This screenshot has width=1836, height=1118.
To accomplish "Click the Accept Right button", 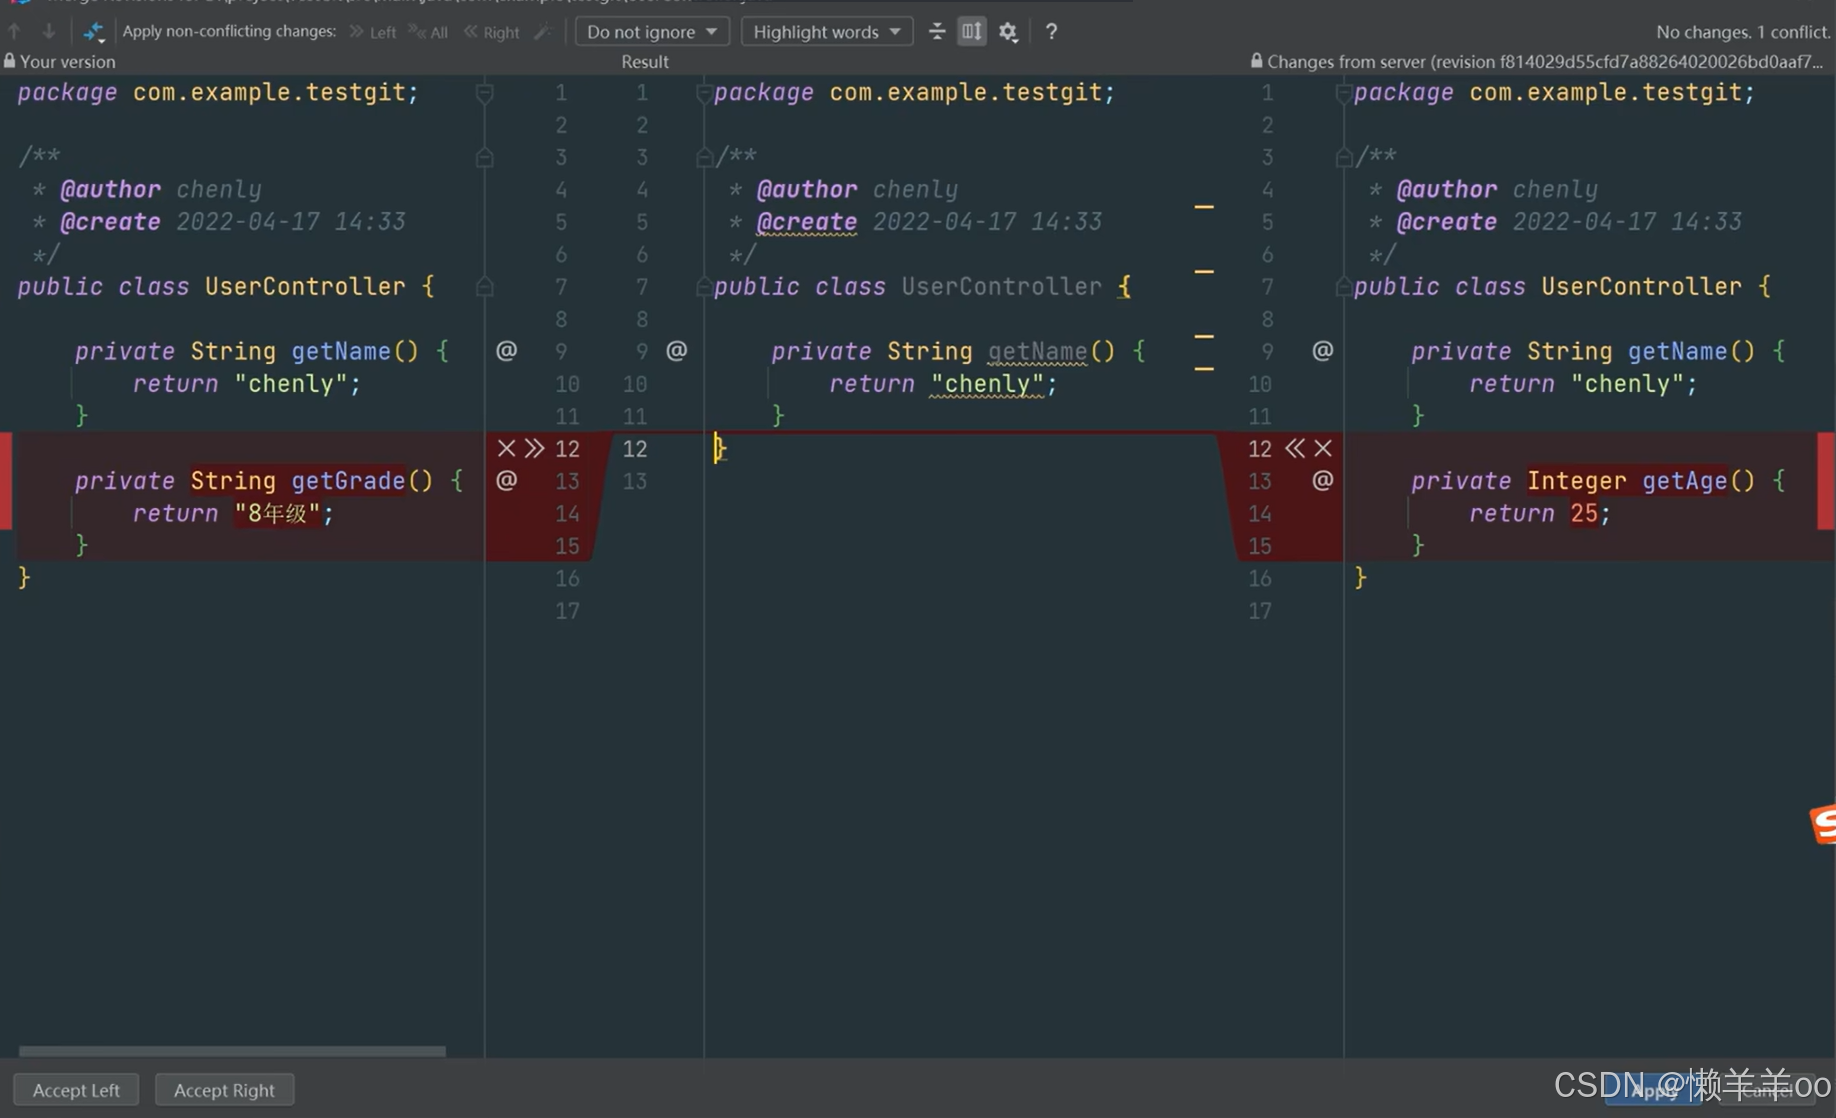I will pyautogui.click(x=224, y=1090).
